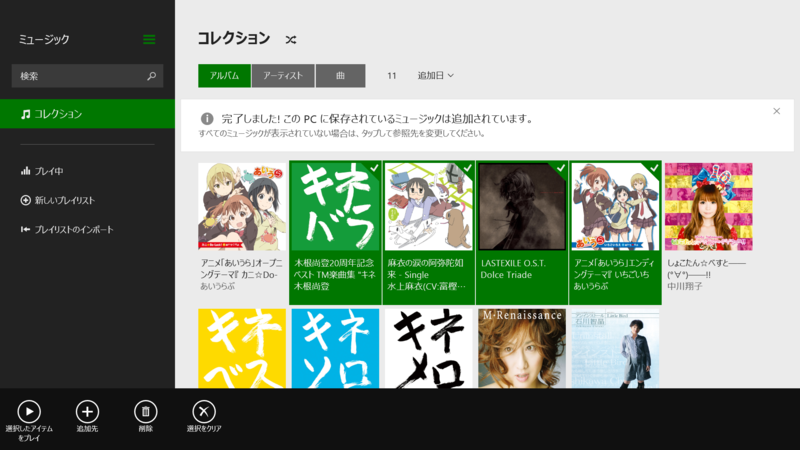This screenshot has width=800, height=450.
Task: Open the green hamburger menu icon
Action: [x=149, y=39]
